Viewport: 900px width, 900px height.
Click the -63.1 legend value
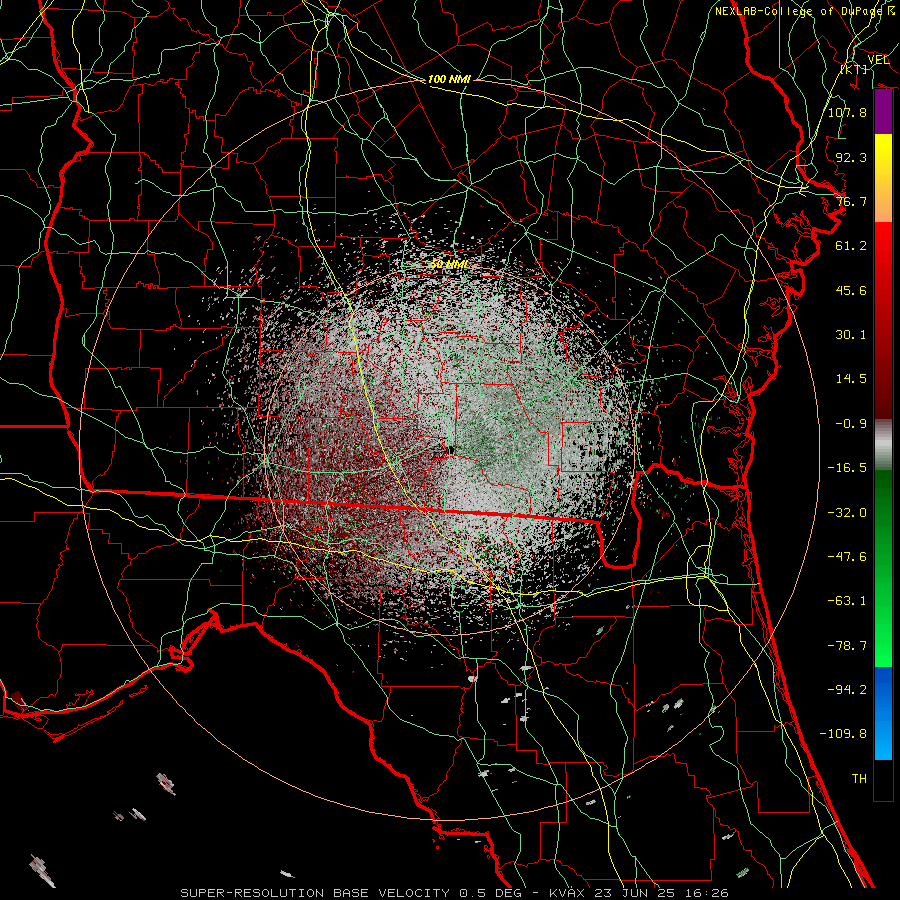848,601
